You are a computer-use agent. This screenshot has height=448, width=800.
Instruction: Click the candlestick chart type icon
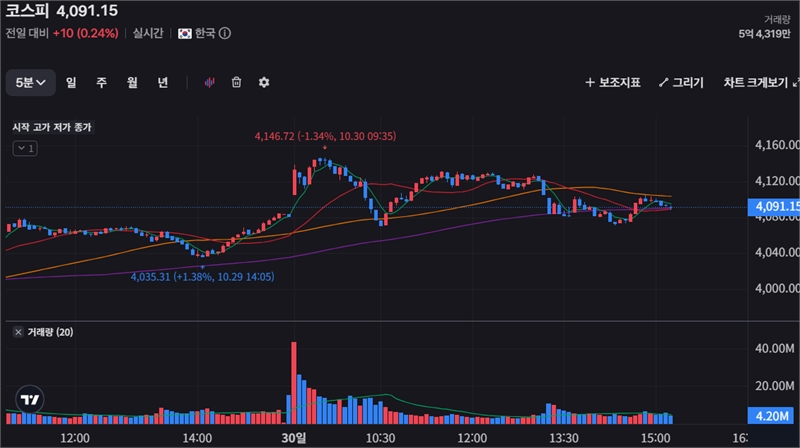[210, 83]
